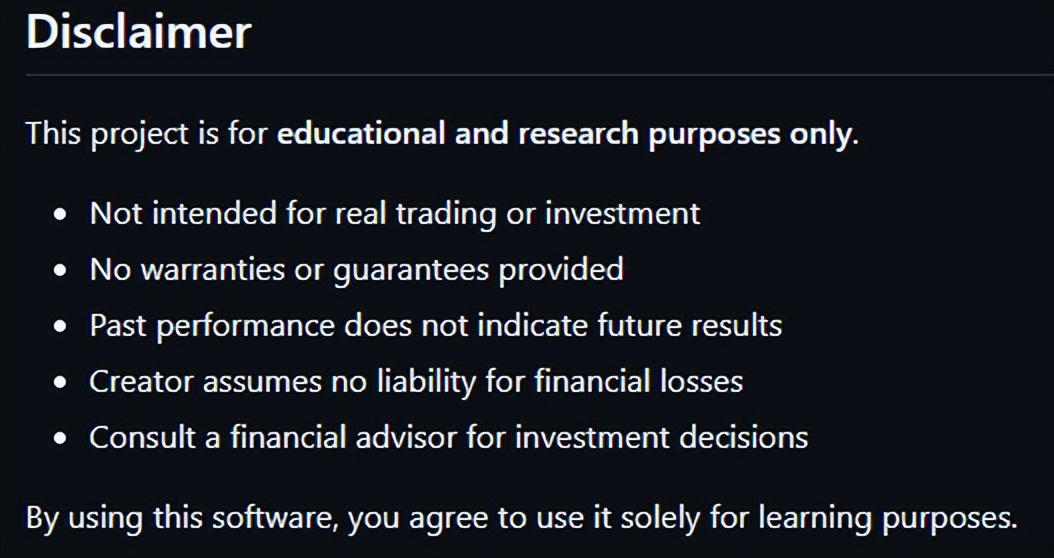Select the 'Not intended for real trading' line
This screenshot has width=1054, height=558.
click(395, 213)
